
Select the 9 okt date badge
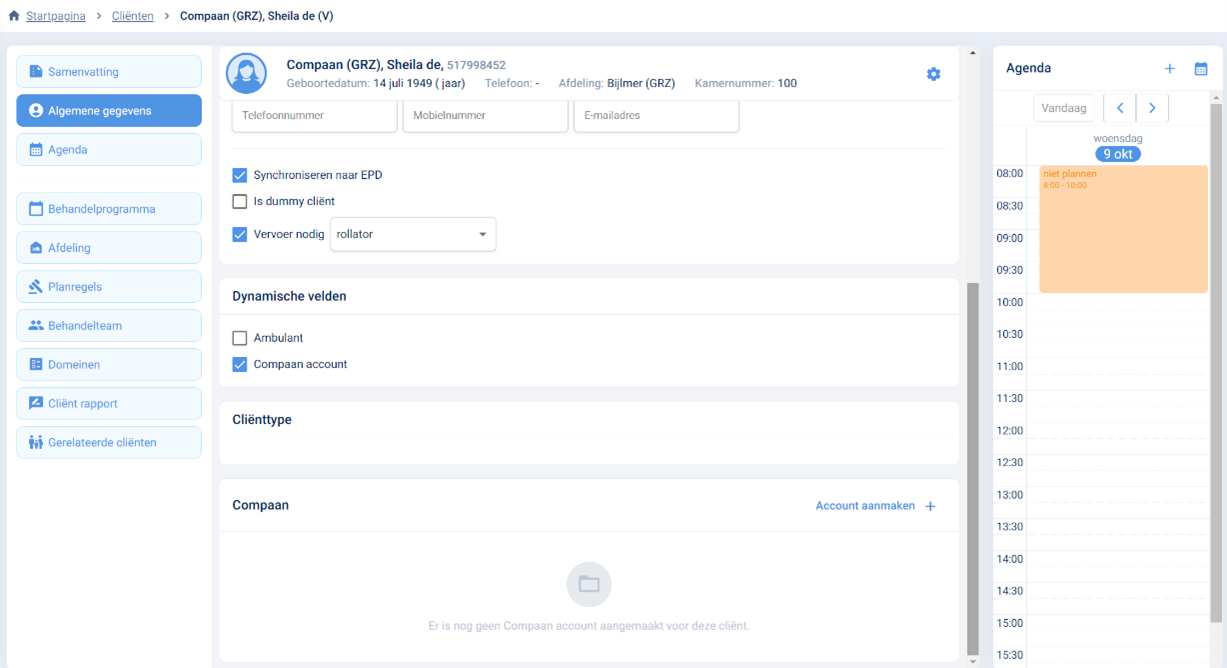(x=1118, y=154)
